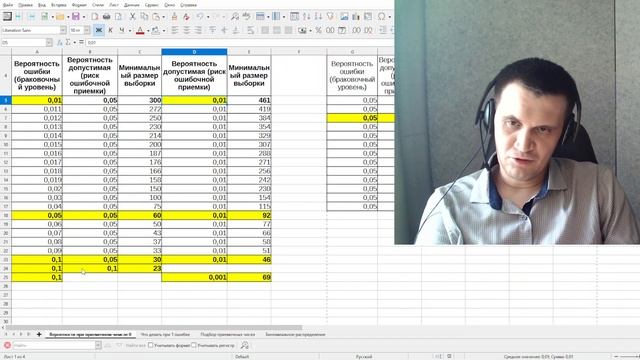Apply the background color fill bucket
Screen dimensions: 640x360
tap(156, 30)
